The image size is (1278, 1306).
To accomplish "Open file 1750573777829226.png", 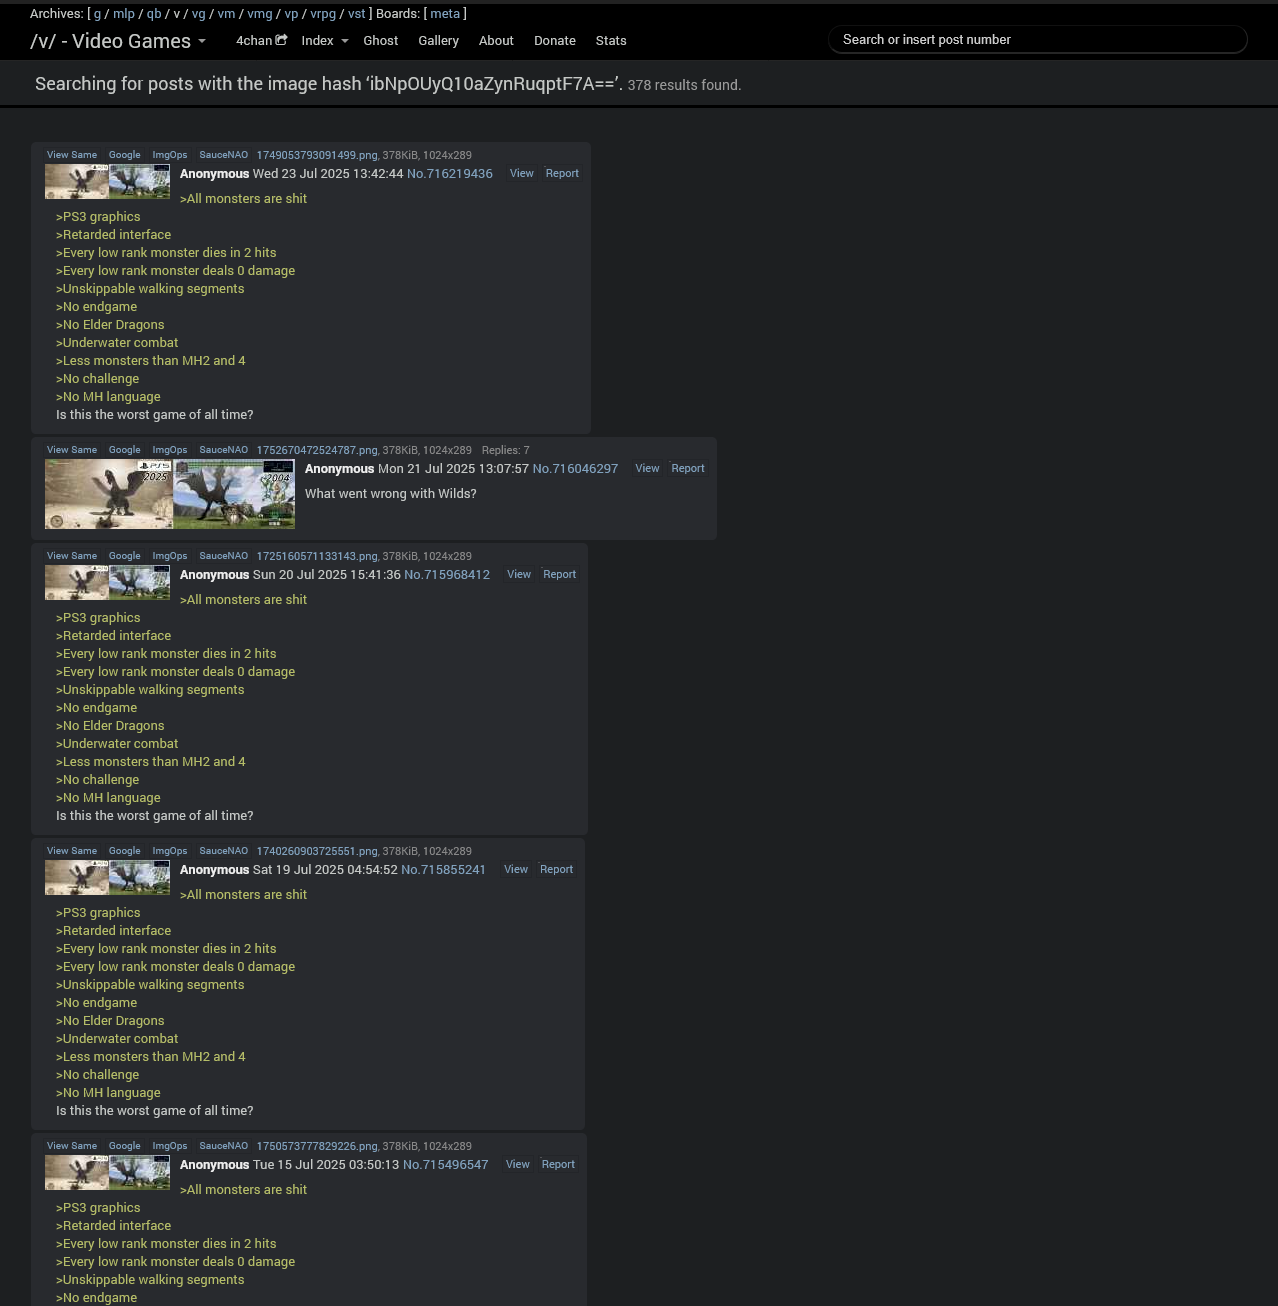I will (x=317, y=1146).
